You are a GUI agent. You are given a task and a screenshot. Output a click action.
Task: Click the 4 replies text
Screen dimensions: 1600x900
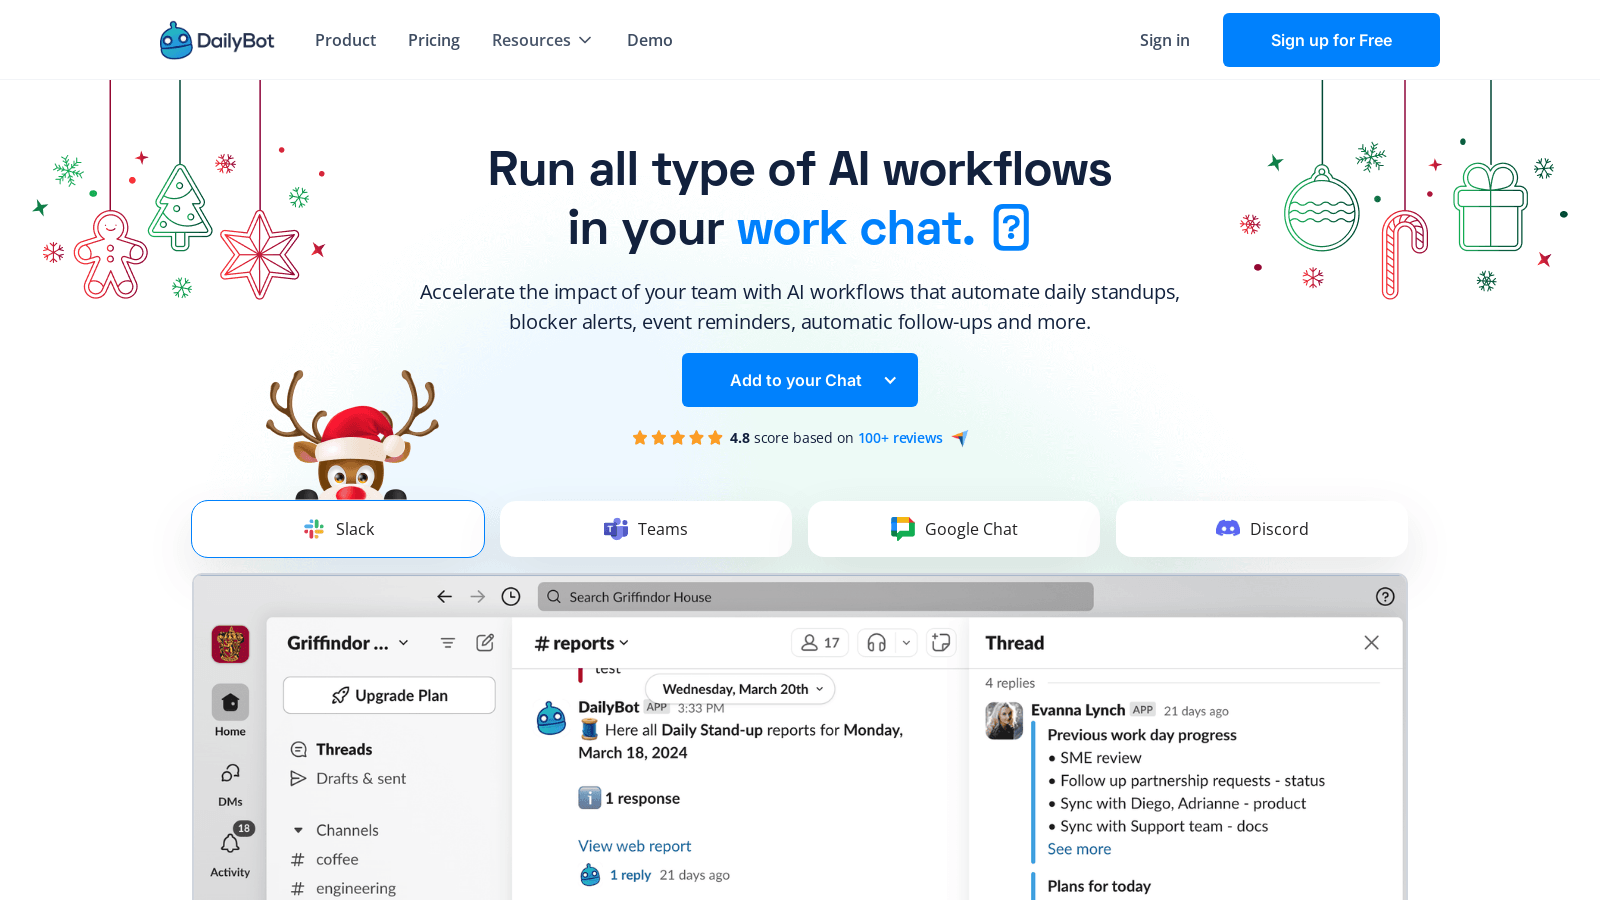coord(1010,683)
